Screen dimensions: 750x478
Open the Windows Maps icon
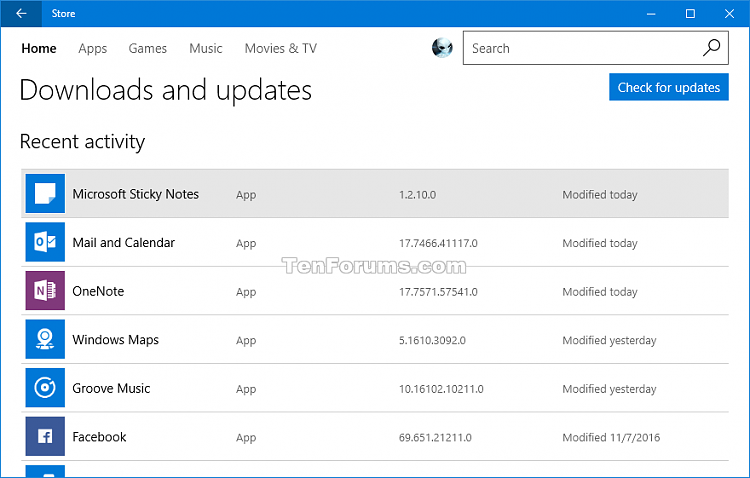point(45,339)
